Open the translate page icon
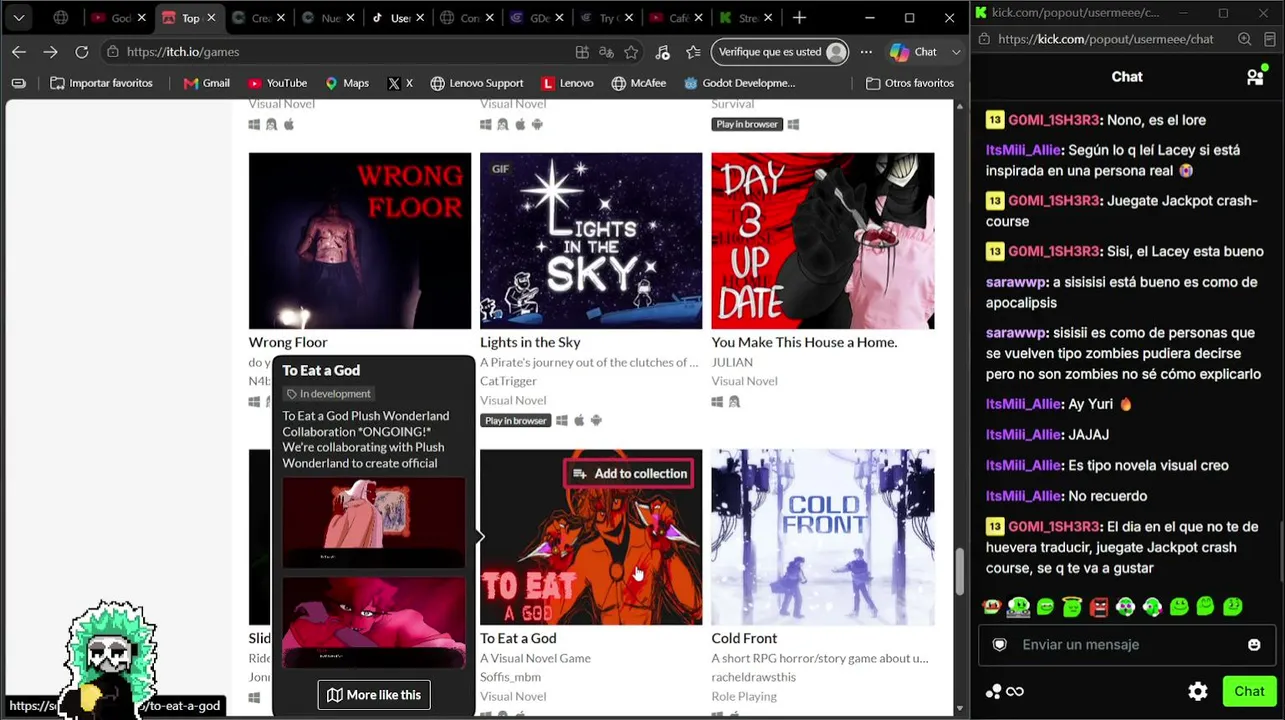Screen dimensions: 1285x720 (606, 52)
